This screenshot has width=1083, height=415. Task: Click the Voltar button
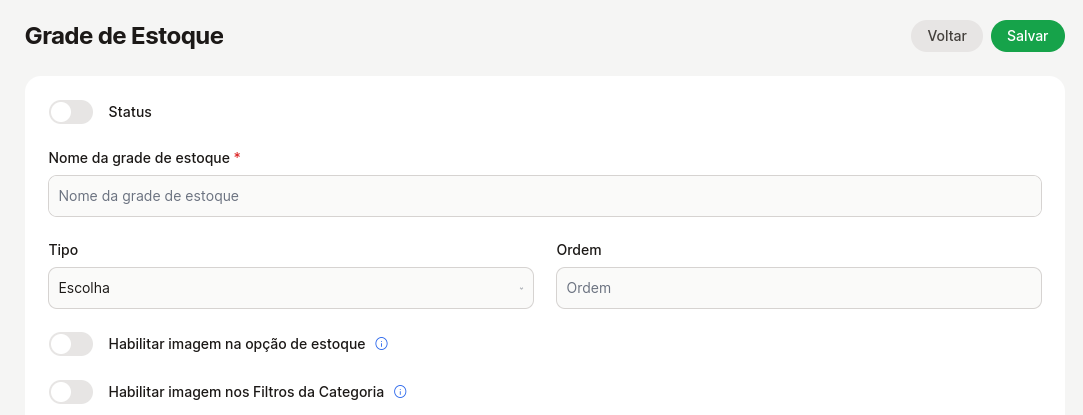click(x=947, y=36)
